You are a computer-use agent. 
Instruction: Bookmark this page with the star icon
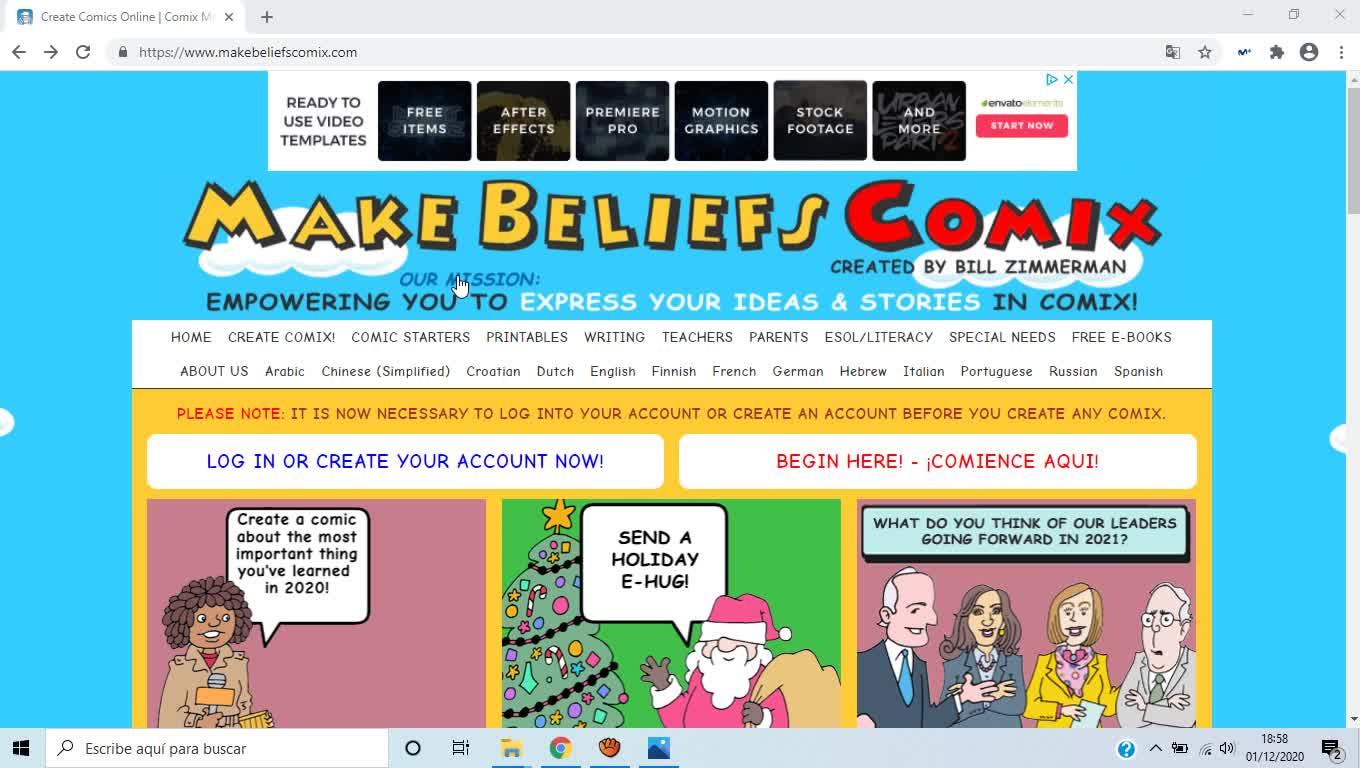click(x=1205, y=52)
